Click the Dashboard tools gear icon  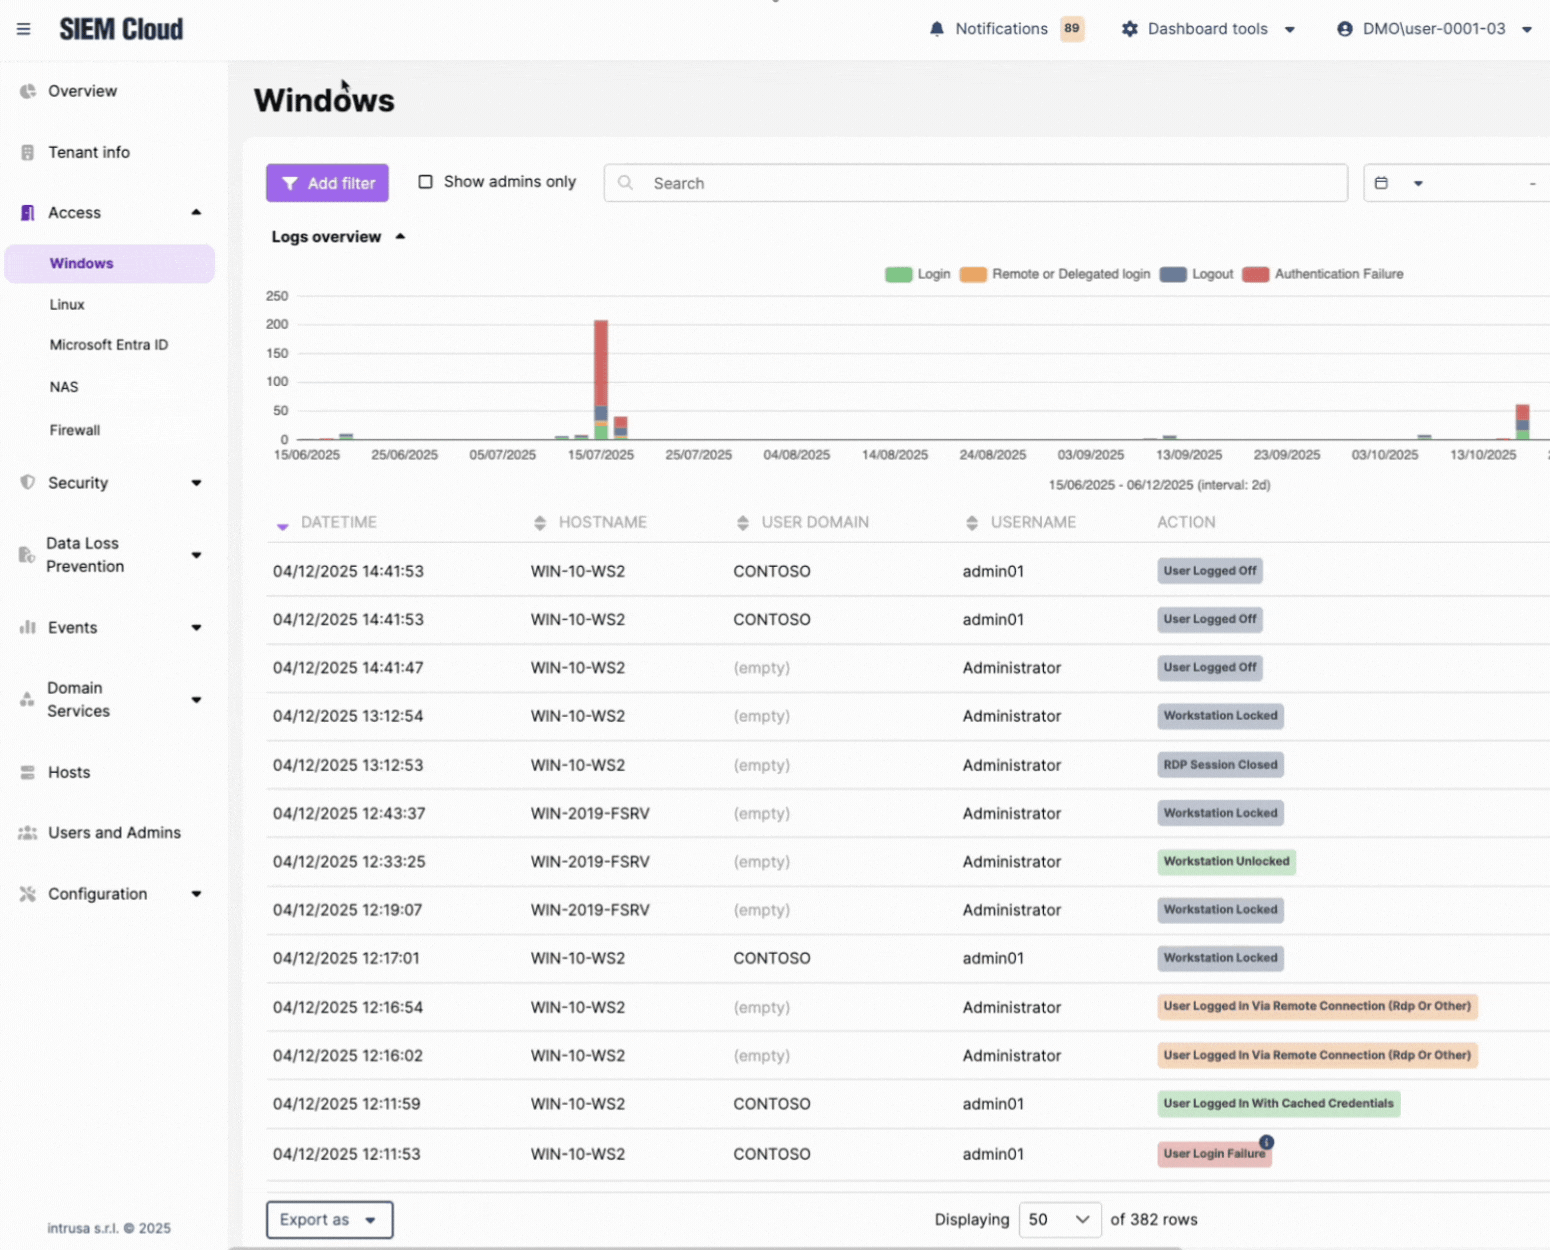coord(1129,29)
